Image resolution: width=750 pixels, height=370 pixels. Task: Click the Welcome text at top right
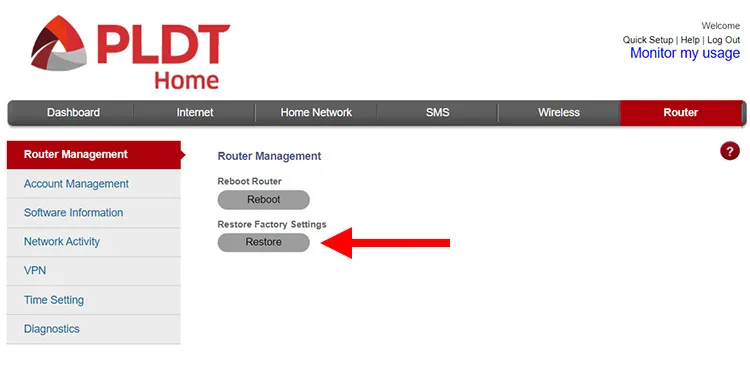721,26
